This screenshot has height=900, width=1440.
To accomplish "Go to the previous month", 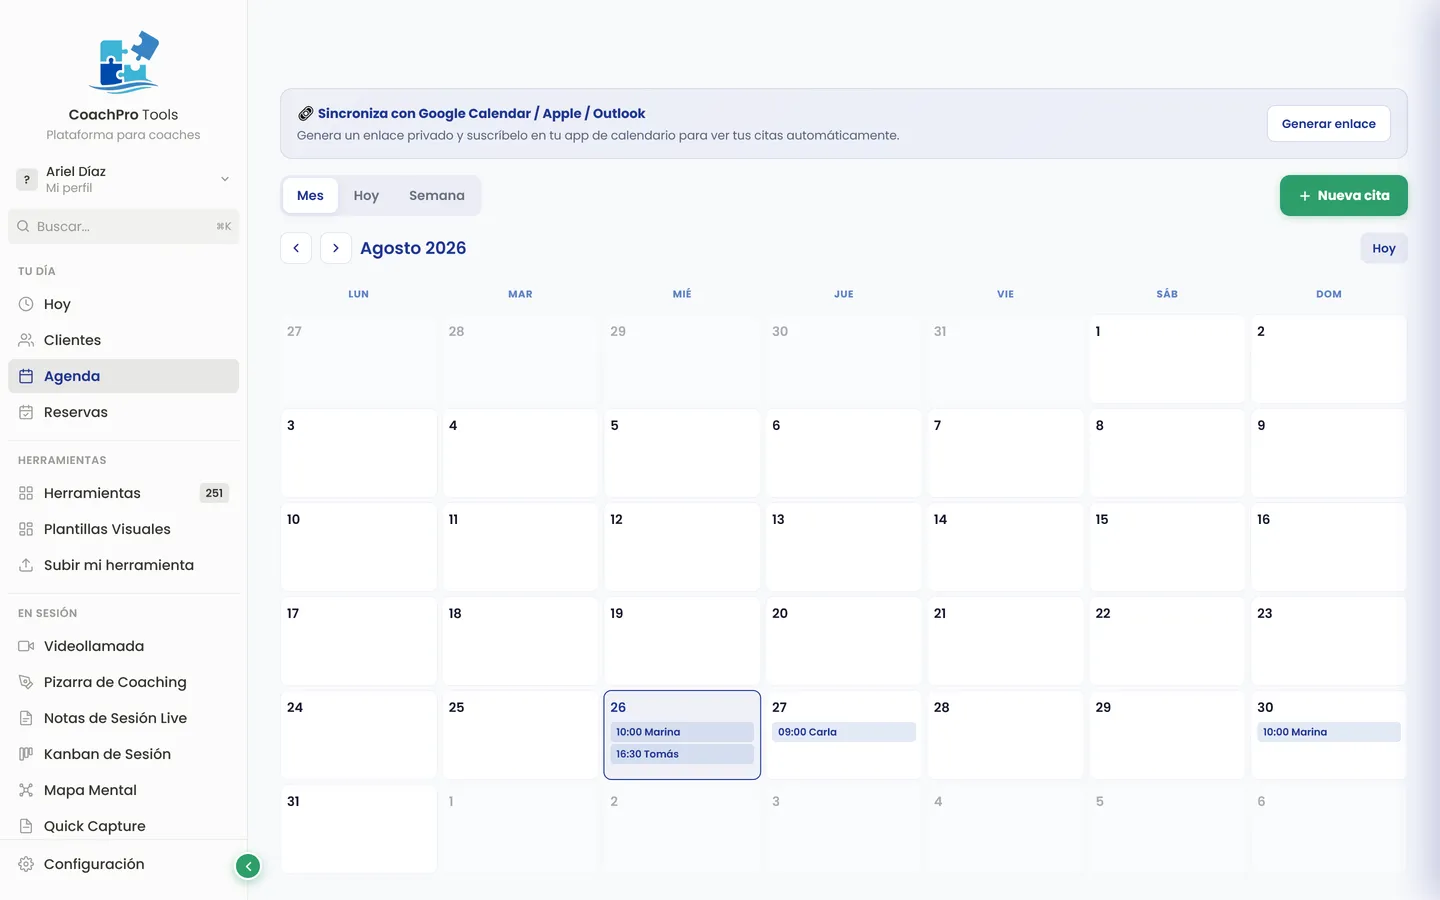I will [x=296, y=248].
